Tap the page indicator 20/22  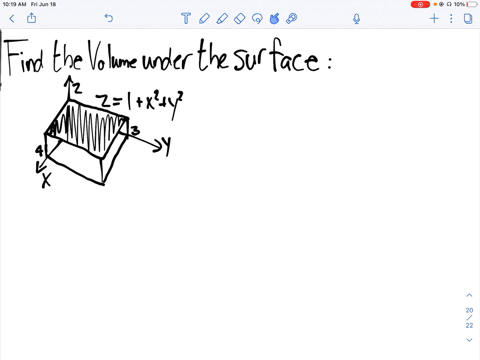pos(469,318)
